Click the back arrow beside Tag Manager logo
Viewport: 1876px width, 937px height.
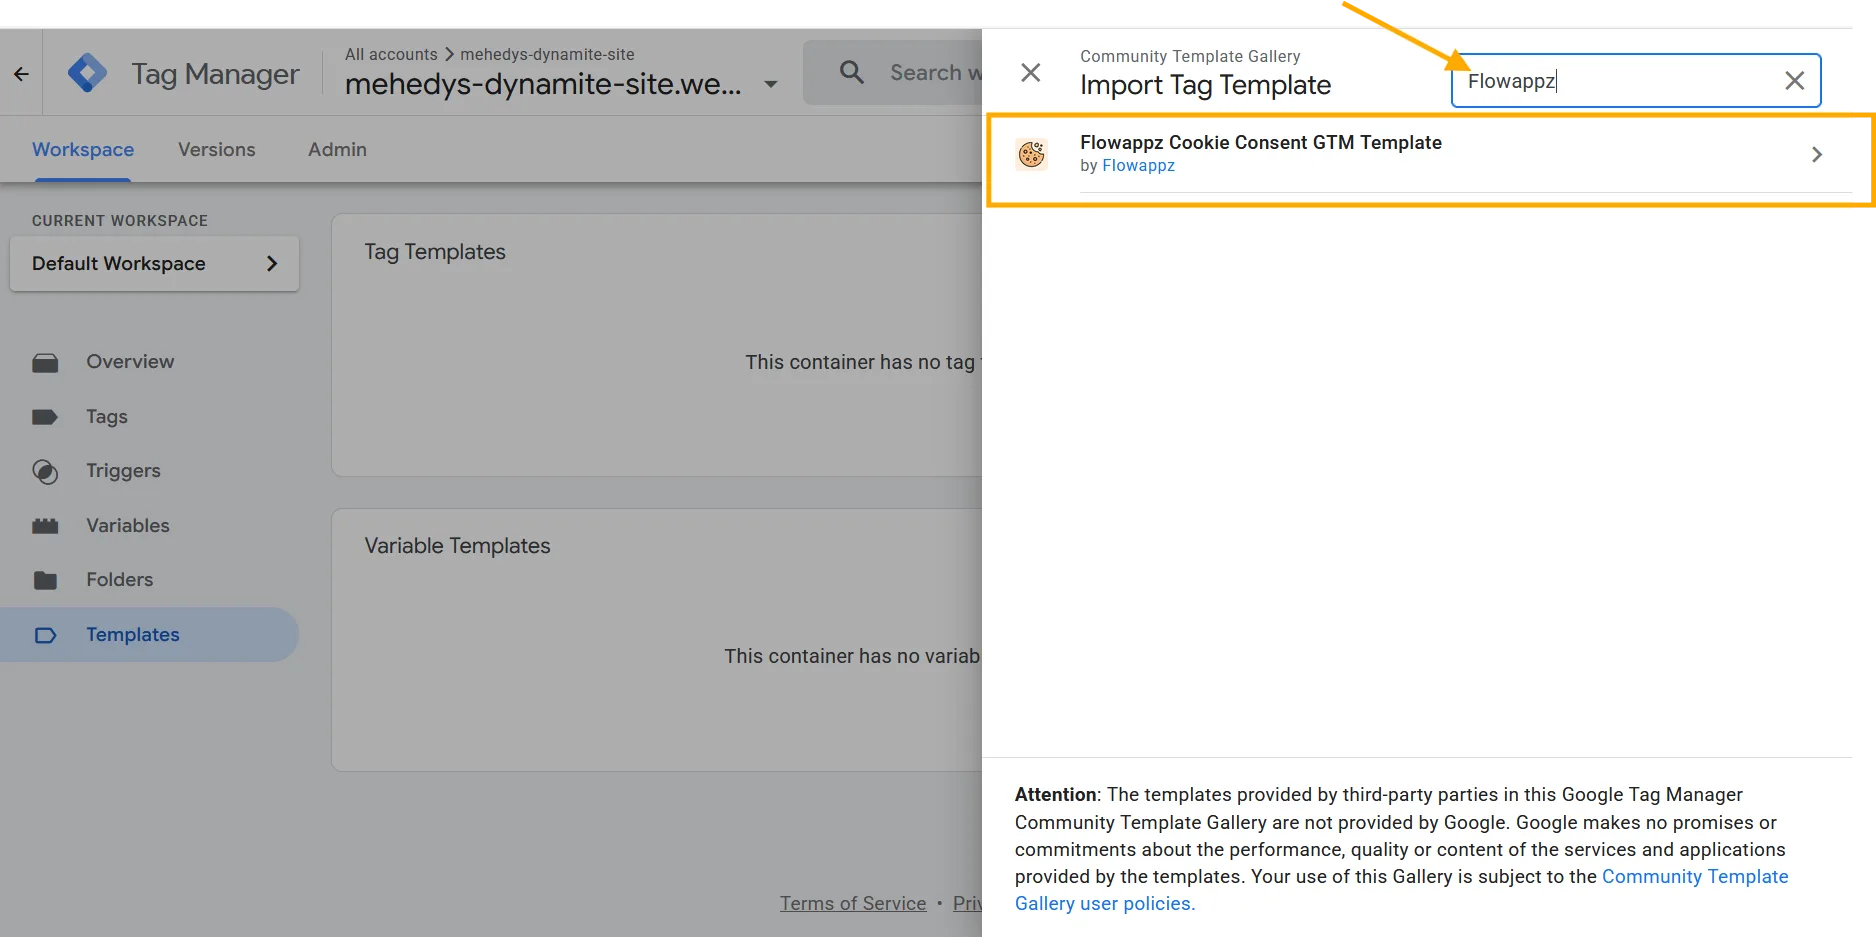click(x=21, y=73)
